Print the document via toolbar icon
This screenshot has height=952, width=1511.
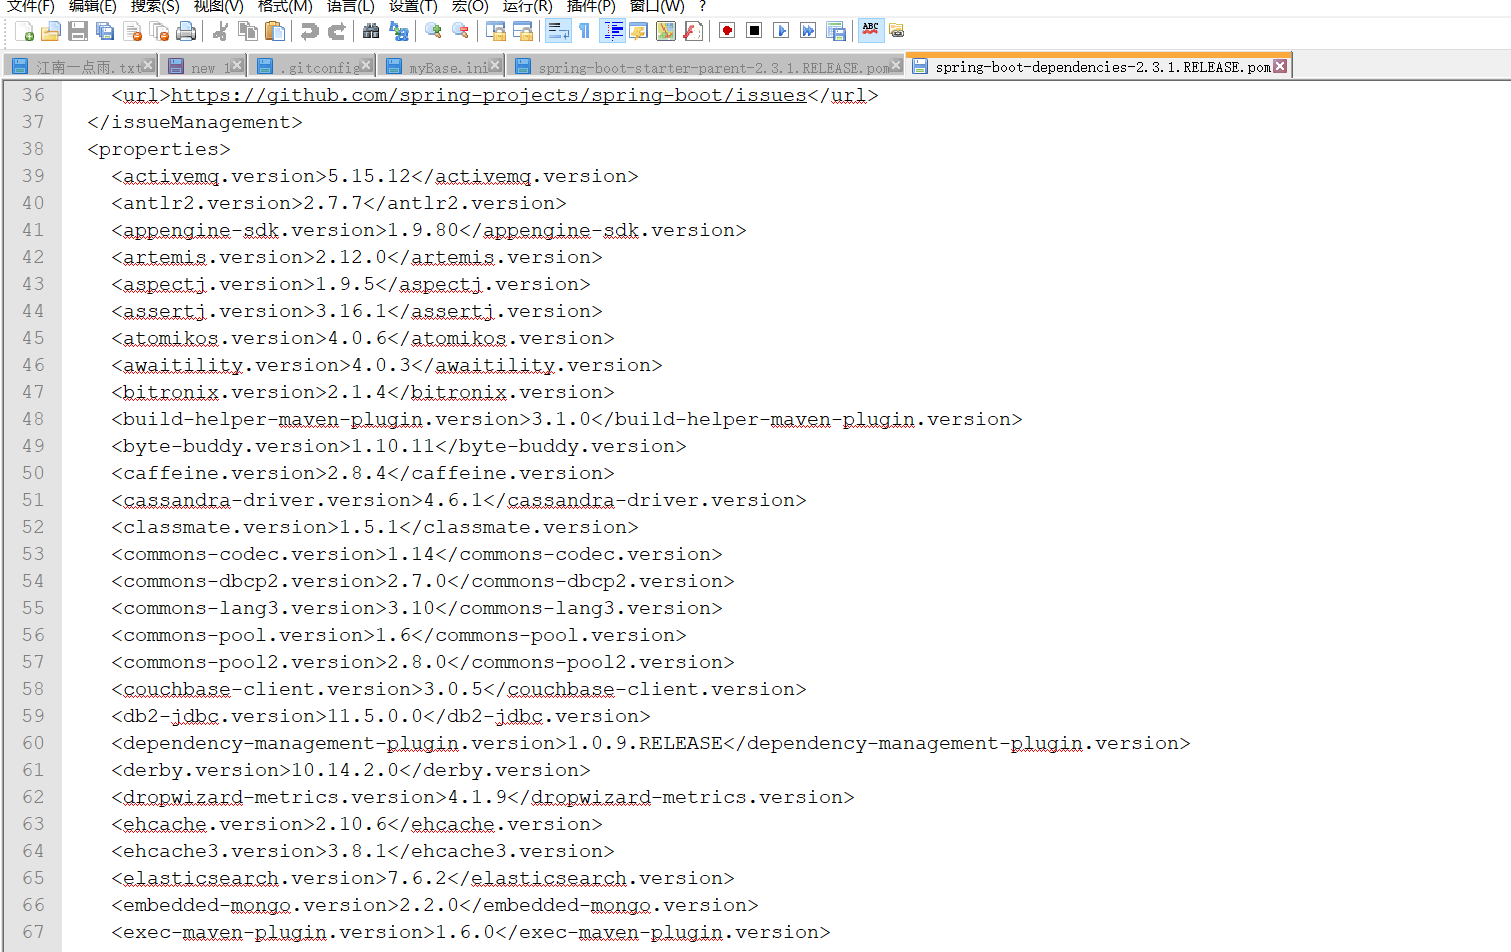click(186, 31)
